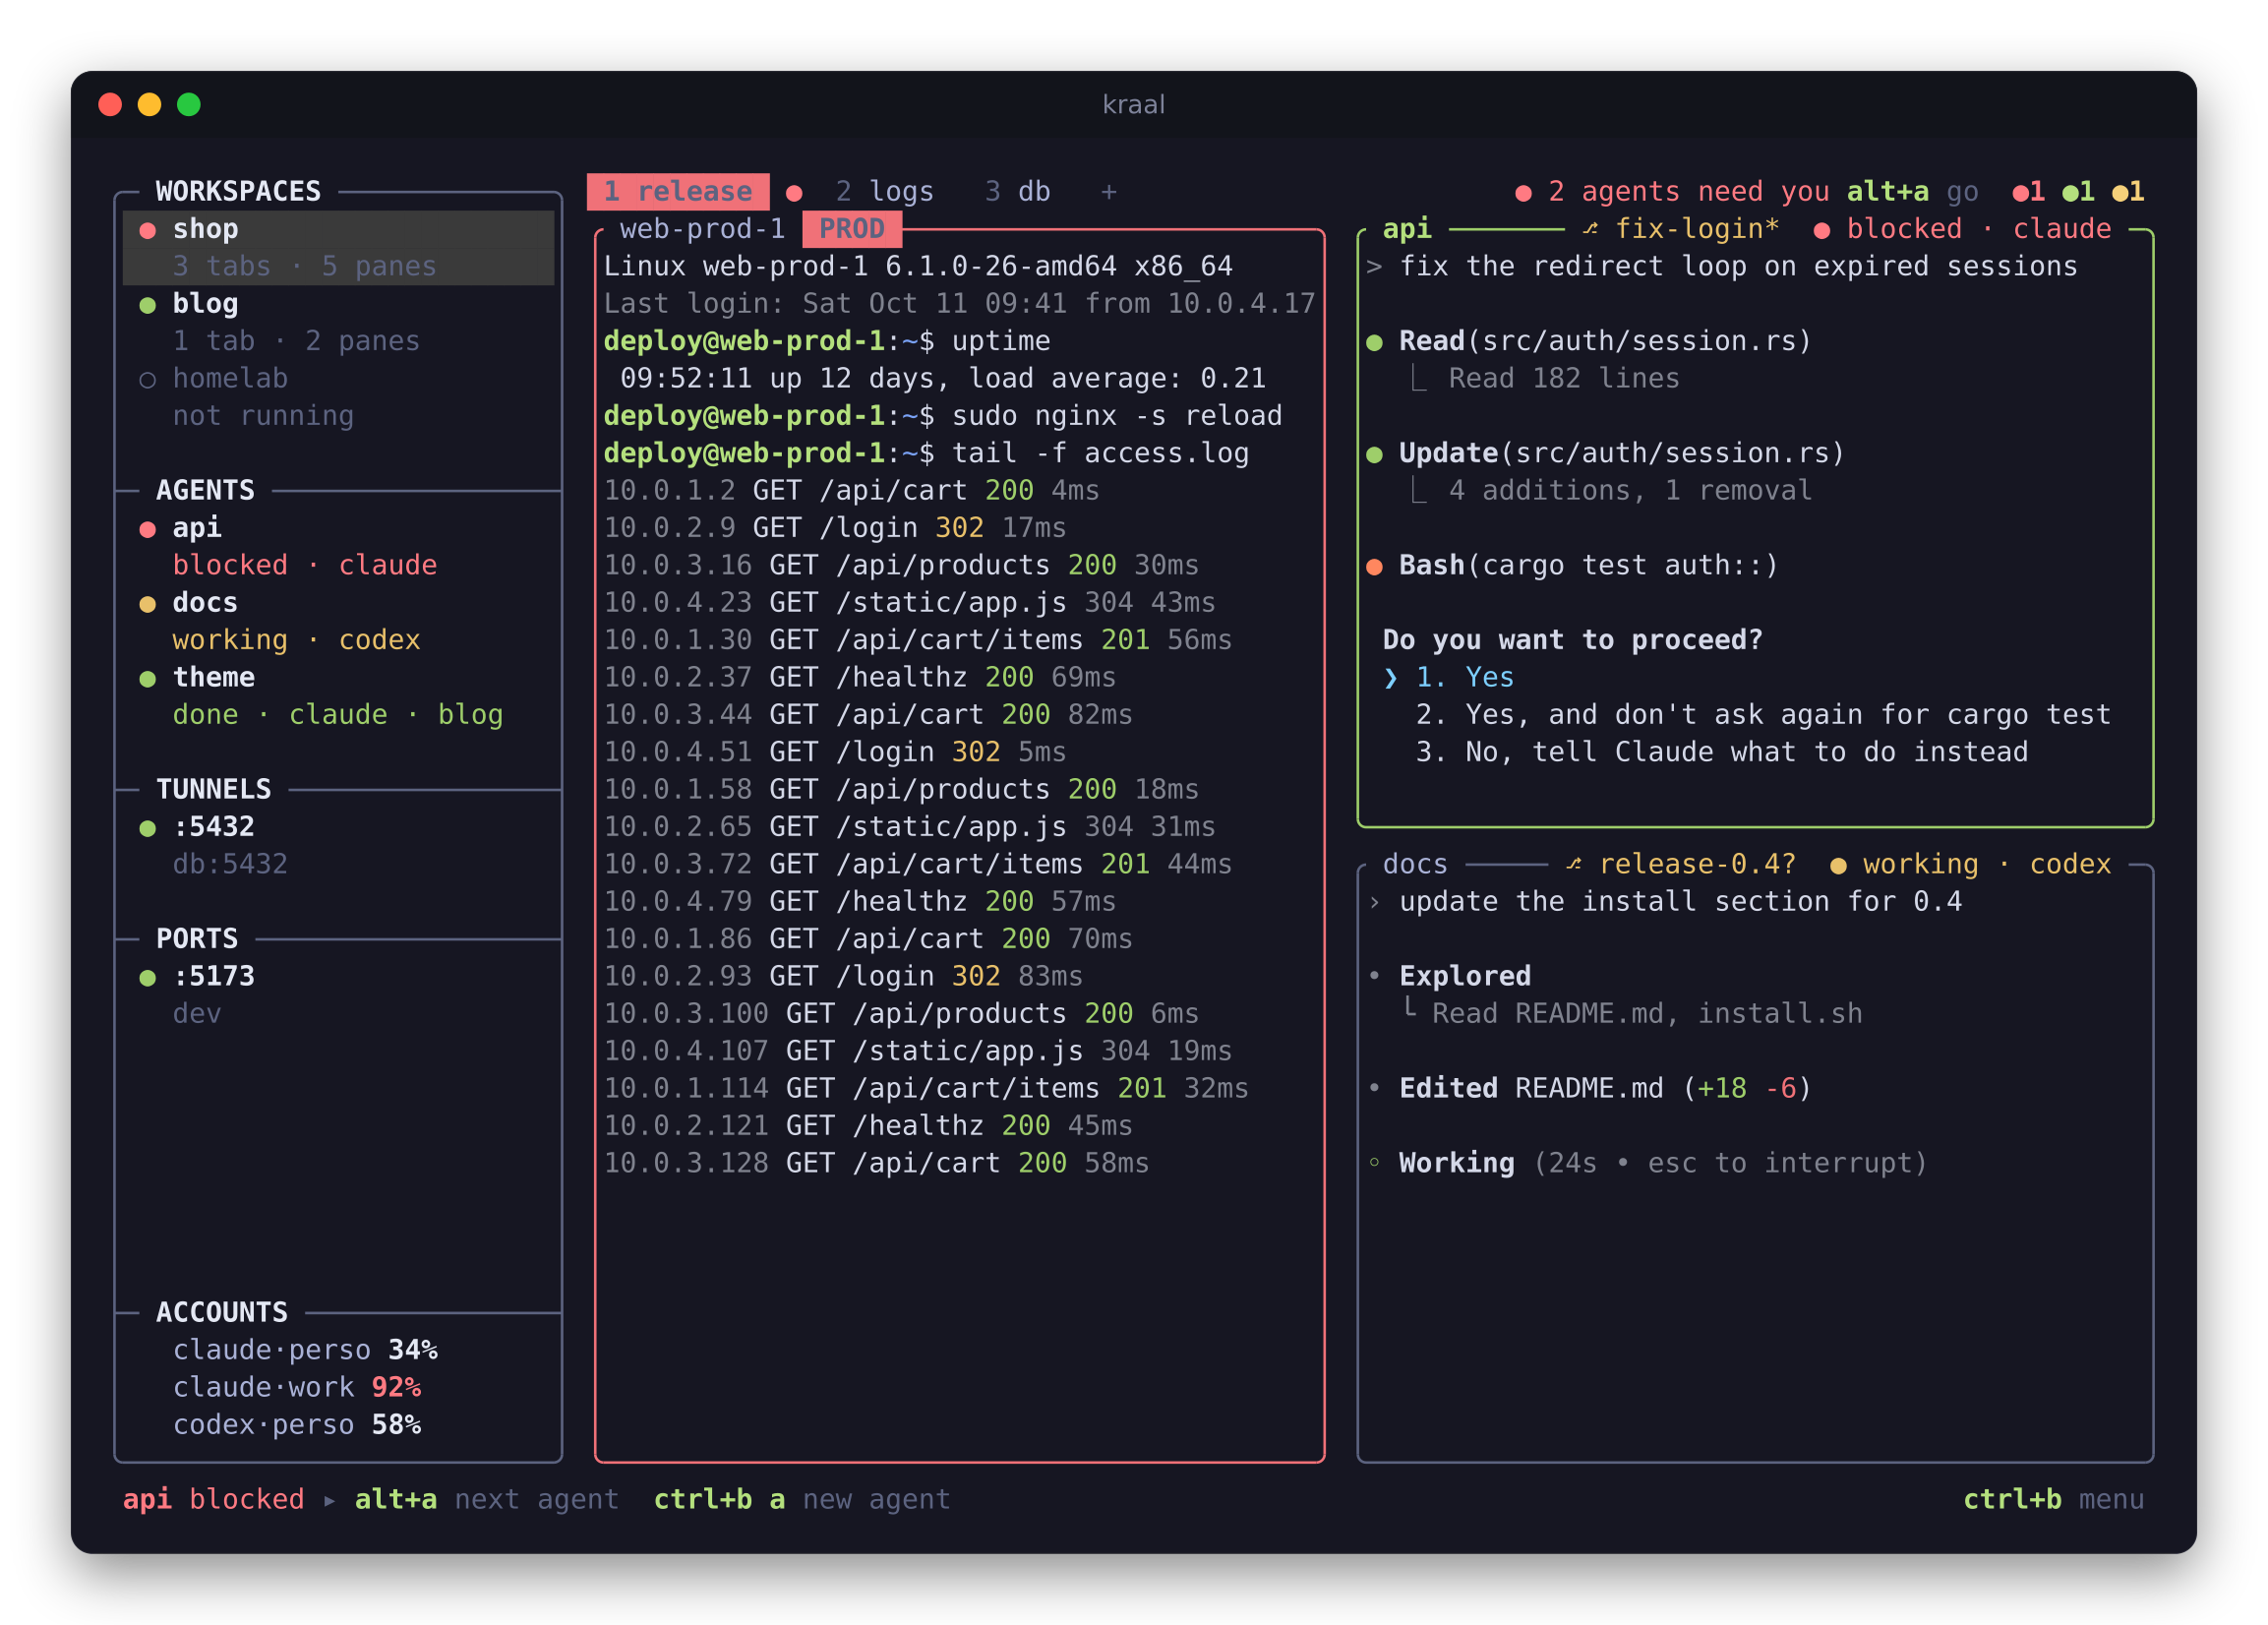Select the claude·work 92% account

297,1387
